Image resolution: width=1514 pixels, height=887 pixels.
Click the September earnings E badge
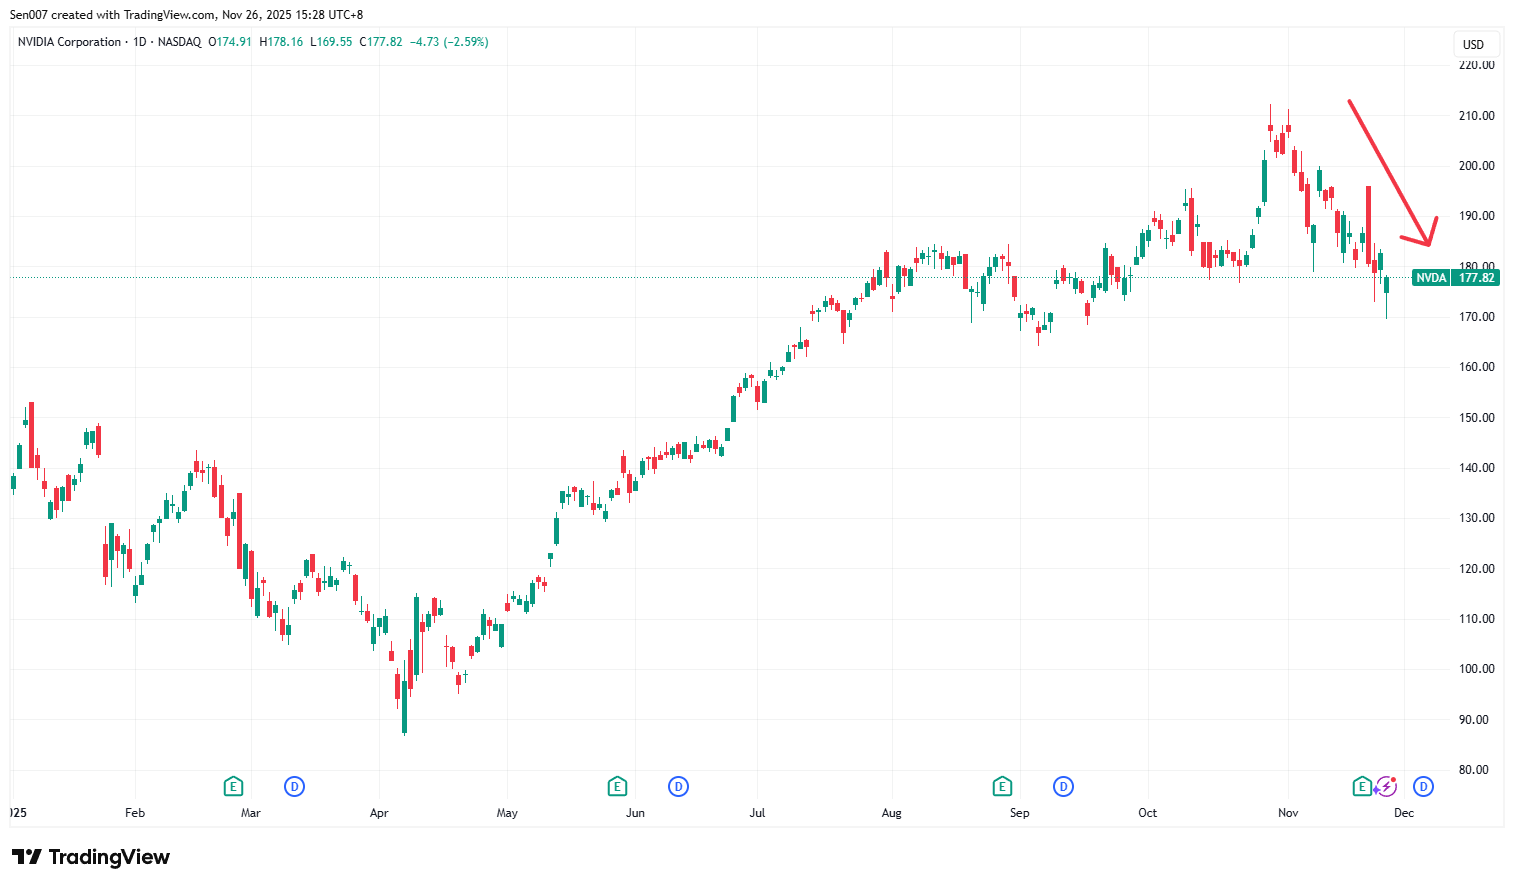(x=1002, y=787)
